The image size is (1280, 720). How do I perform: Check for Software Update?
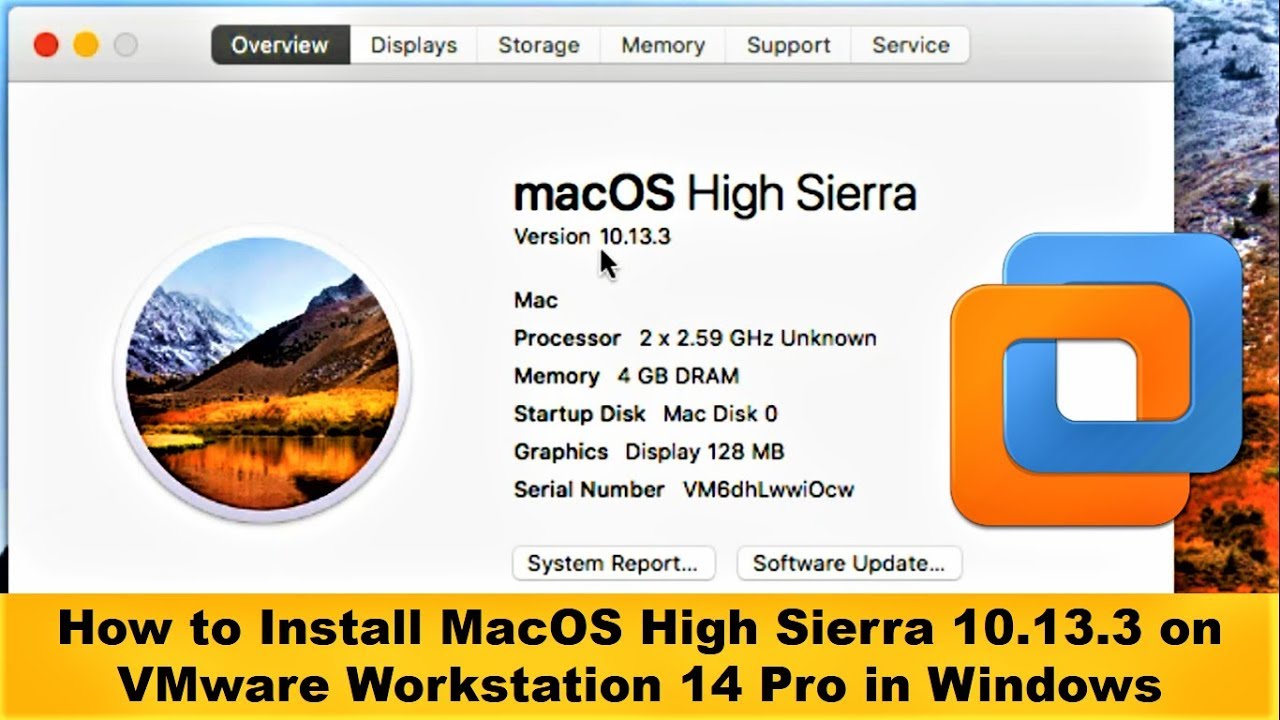point(849,563)
